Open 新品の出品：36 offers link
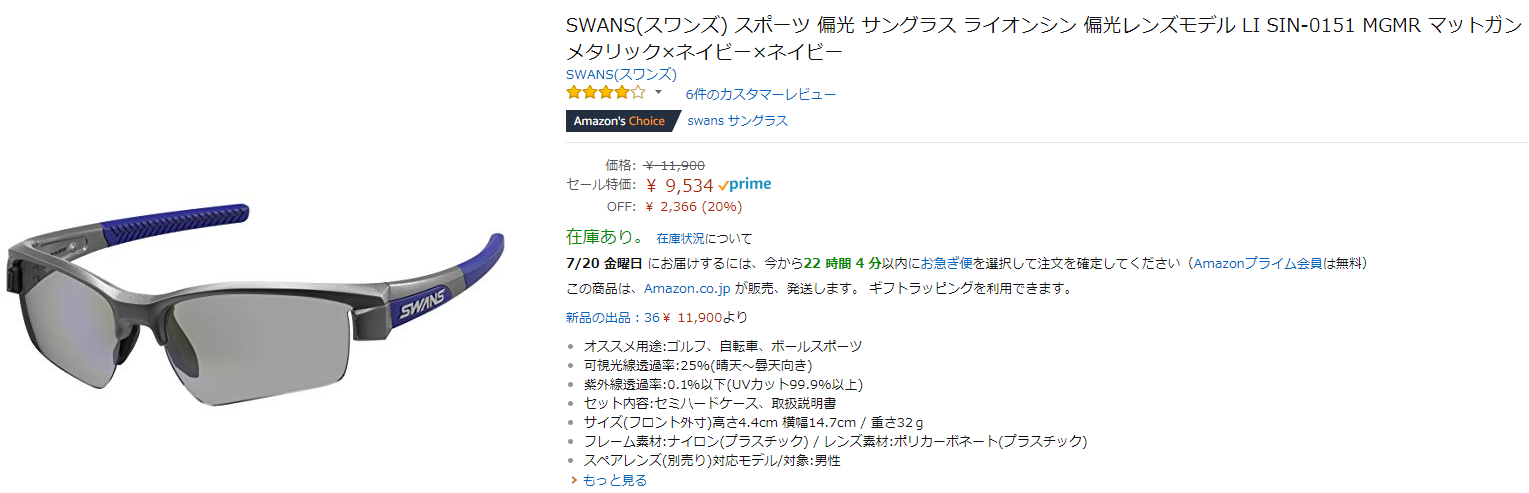The image size is (1529, 493). [x=612, y=318]
